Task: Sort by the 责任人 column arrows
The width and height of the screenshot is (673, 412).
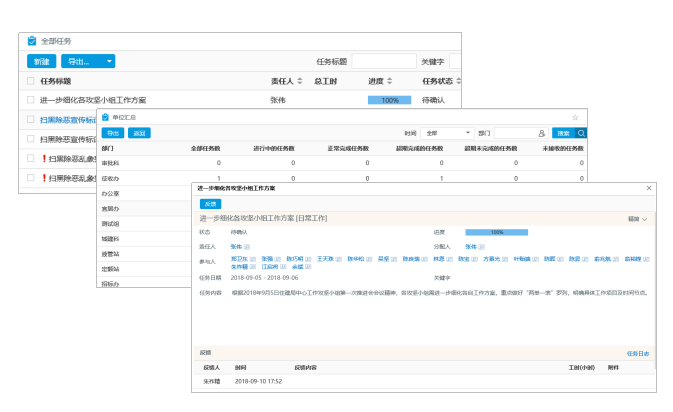Action: pyautogui.click(x=297, y=81)
